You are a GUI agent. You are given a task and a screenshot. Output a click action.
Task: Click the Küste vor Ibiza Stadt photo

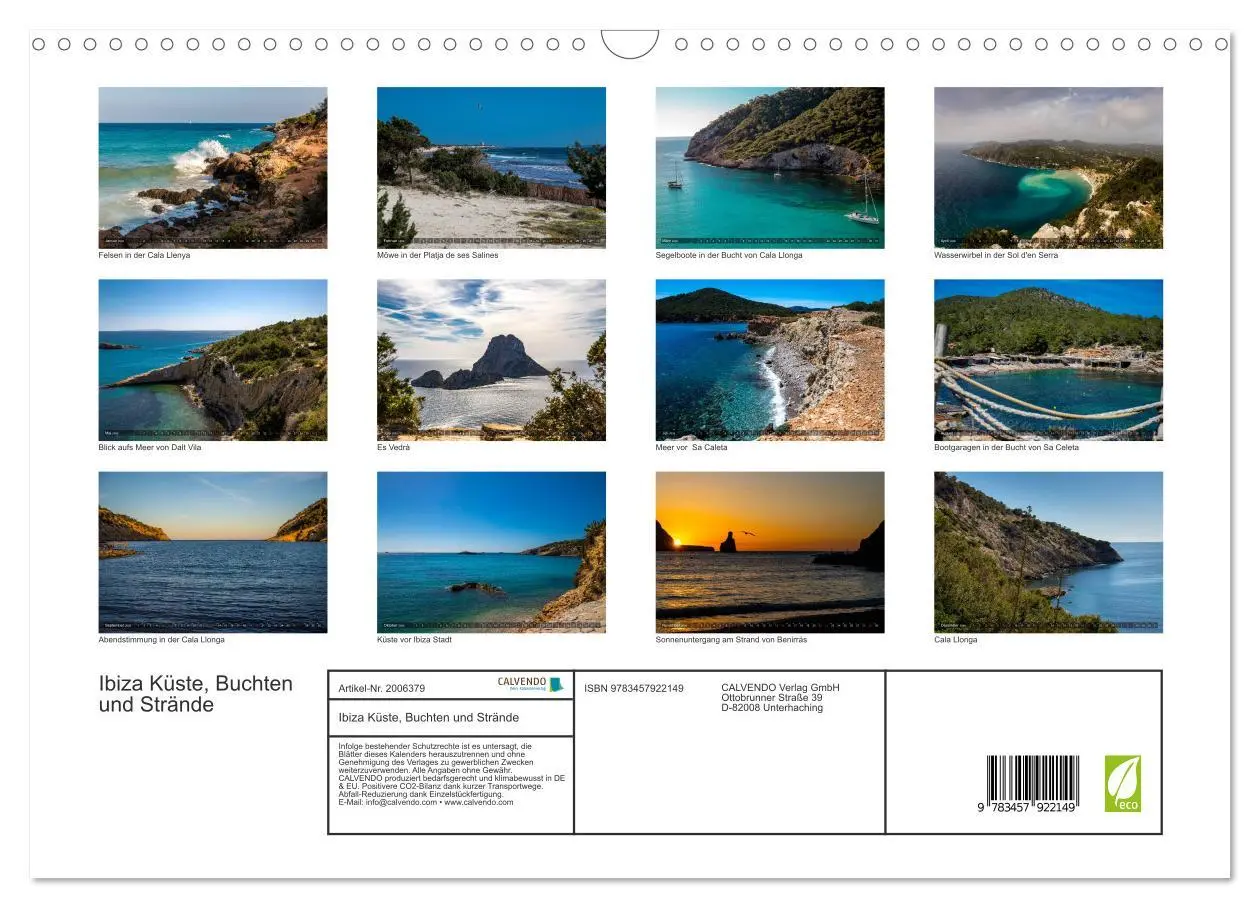pos(491,552)
